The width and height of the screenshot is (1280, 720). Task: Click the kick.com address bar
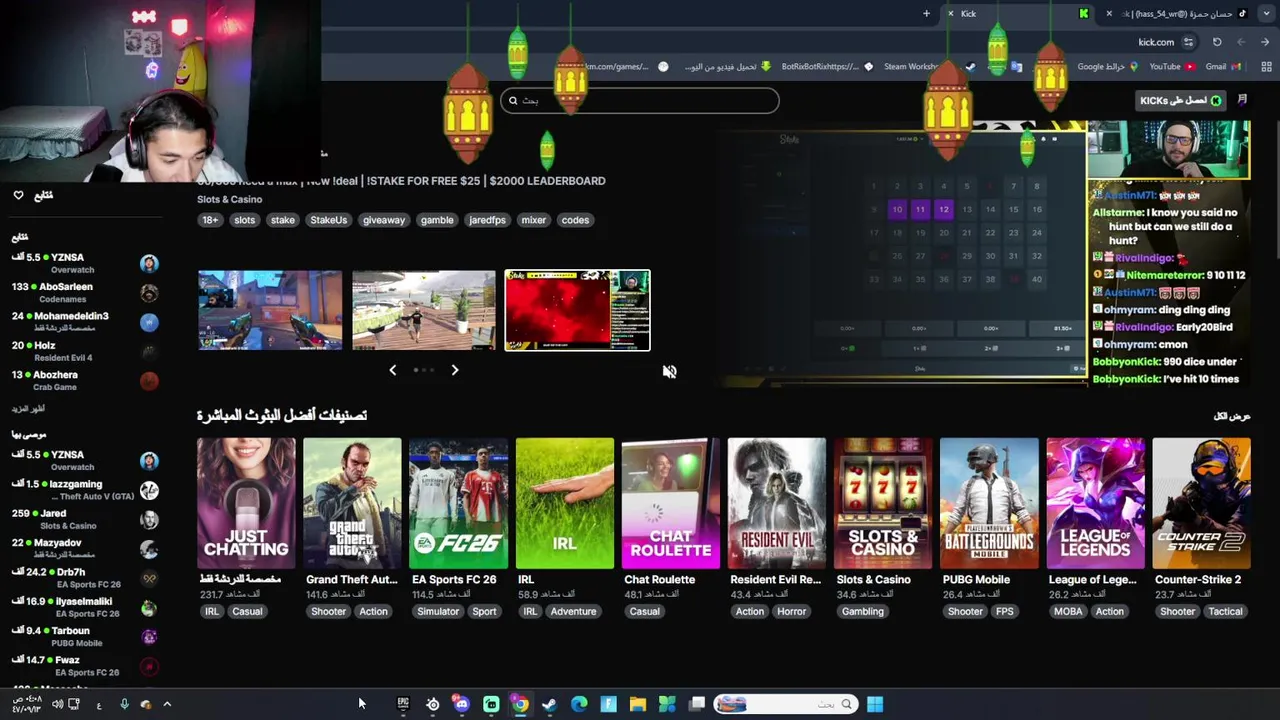click(1156, 42)
